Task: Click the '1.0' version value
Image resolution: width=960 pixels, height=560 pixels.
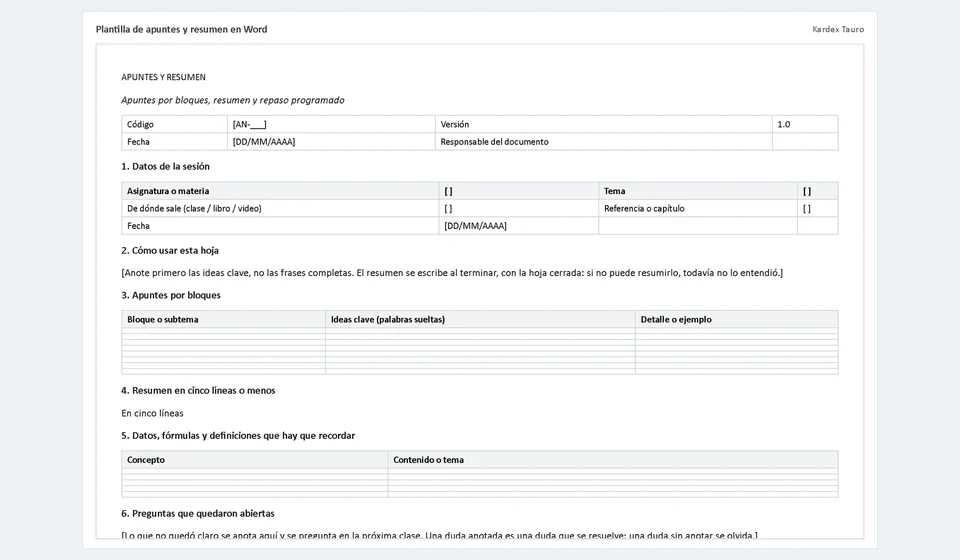Action: coord(805,124)
